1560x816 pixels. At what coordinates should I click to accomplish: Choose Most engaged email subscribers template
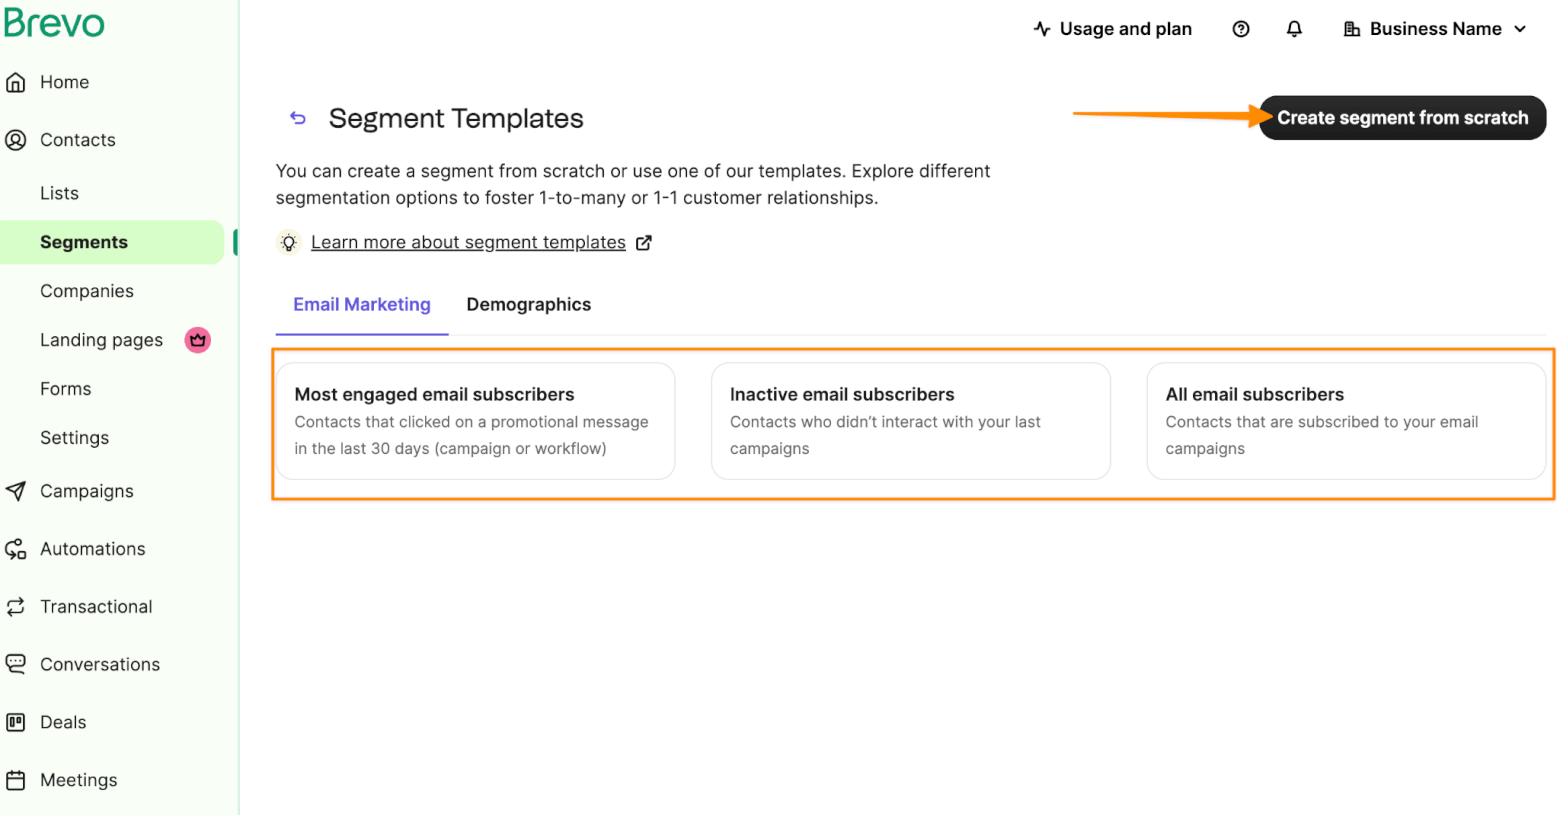tap(475, 421)
